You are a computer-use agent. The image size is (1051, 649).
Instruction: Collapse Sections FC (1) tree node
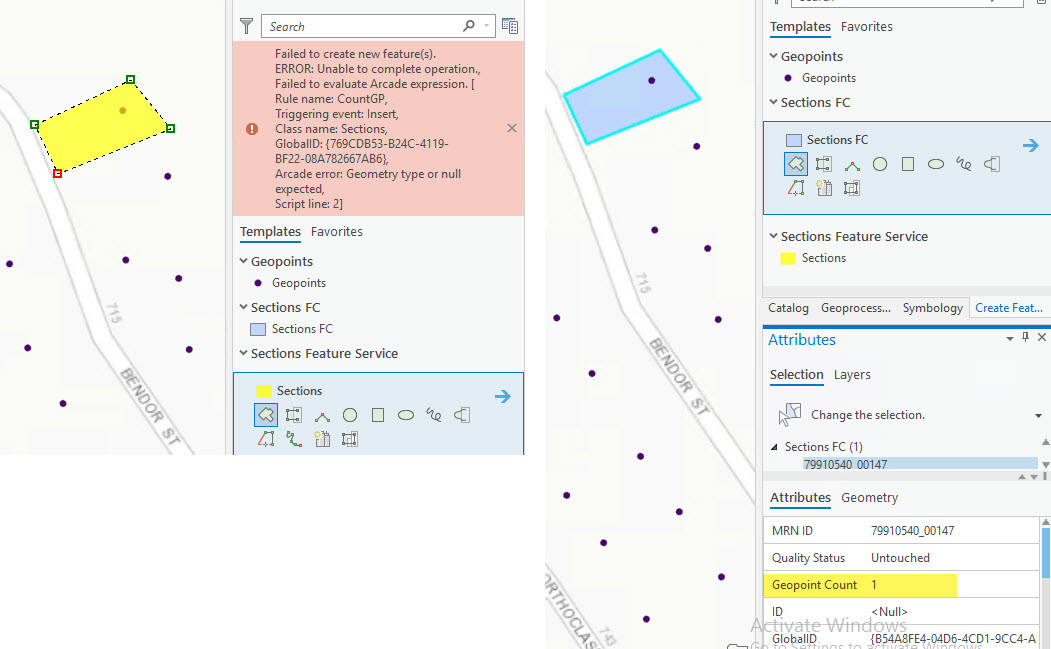pyautogui.click(x=775, y=447)
